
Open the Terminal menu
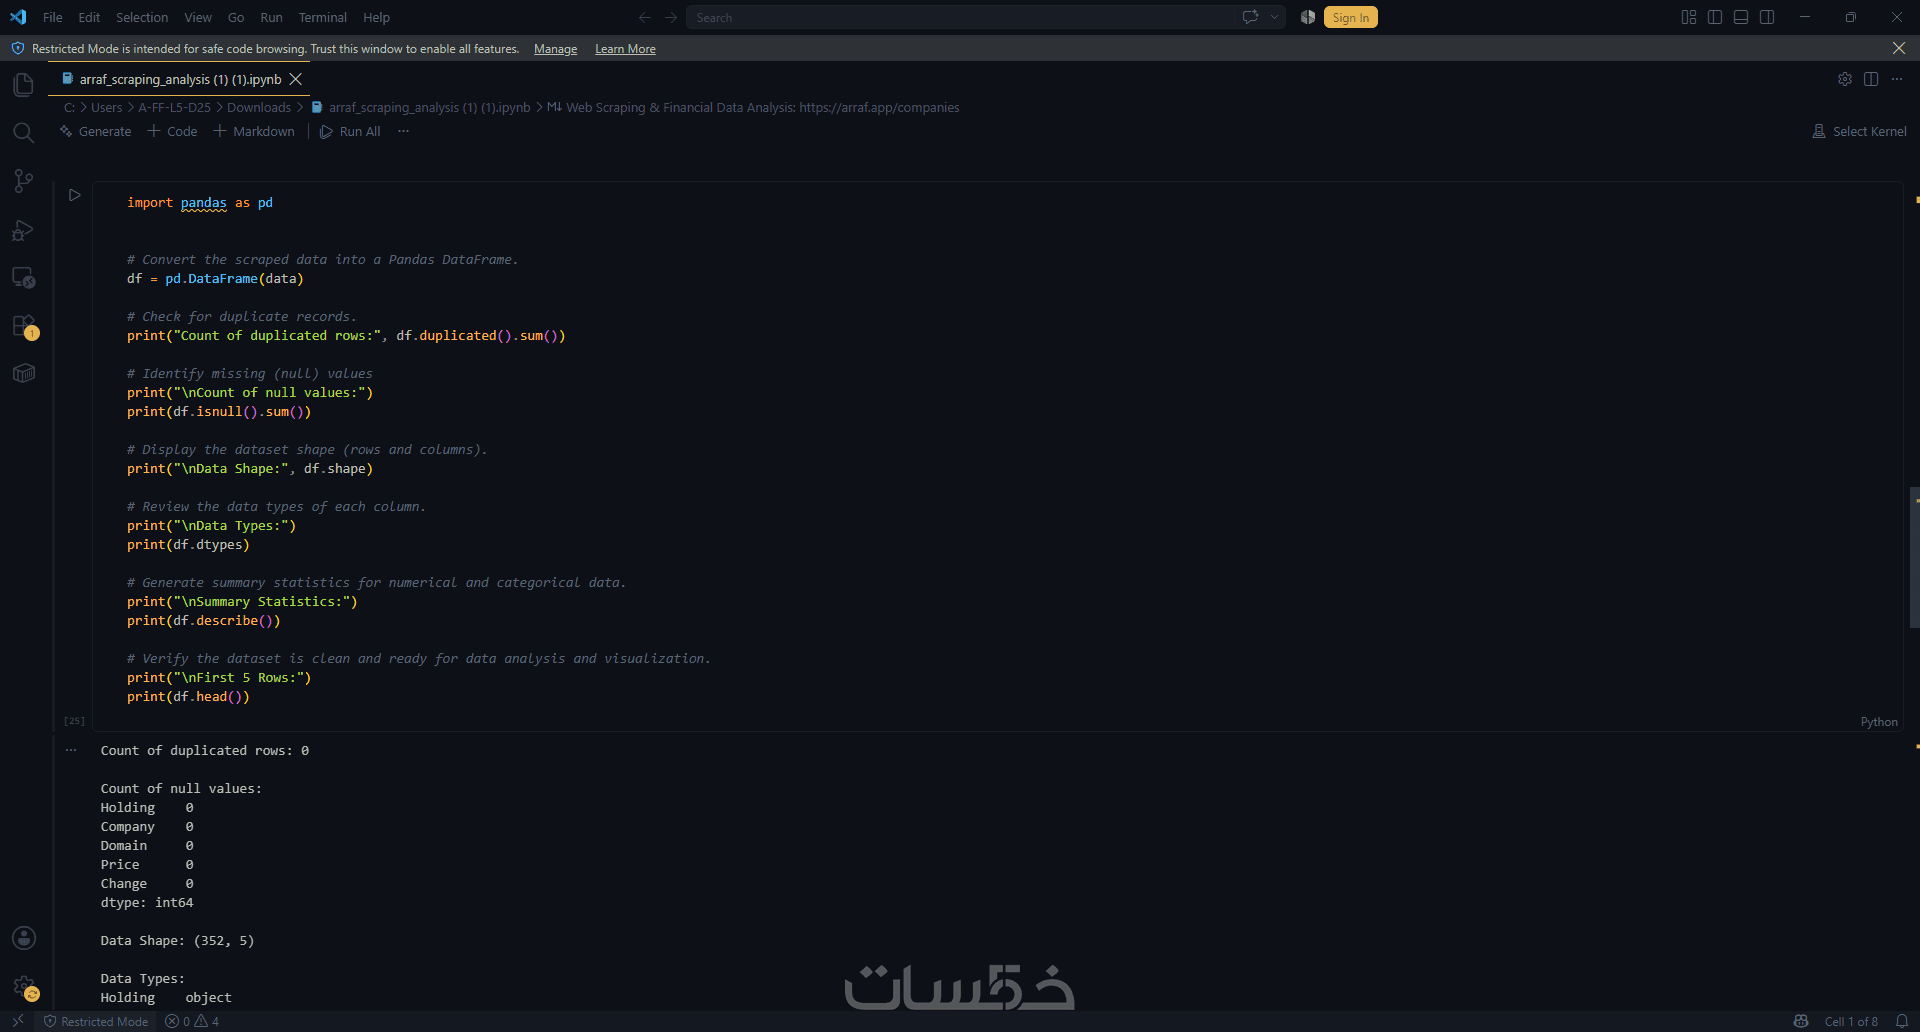point(322,17)
